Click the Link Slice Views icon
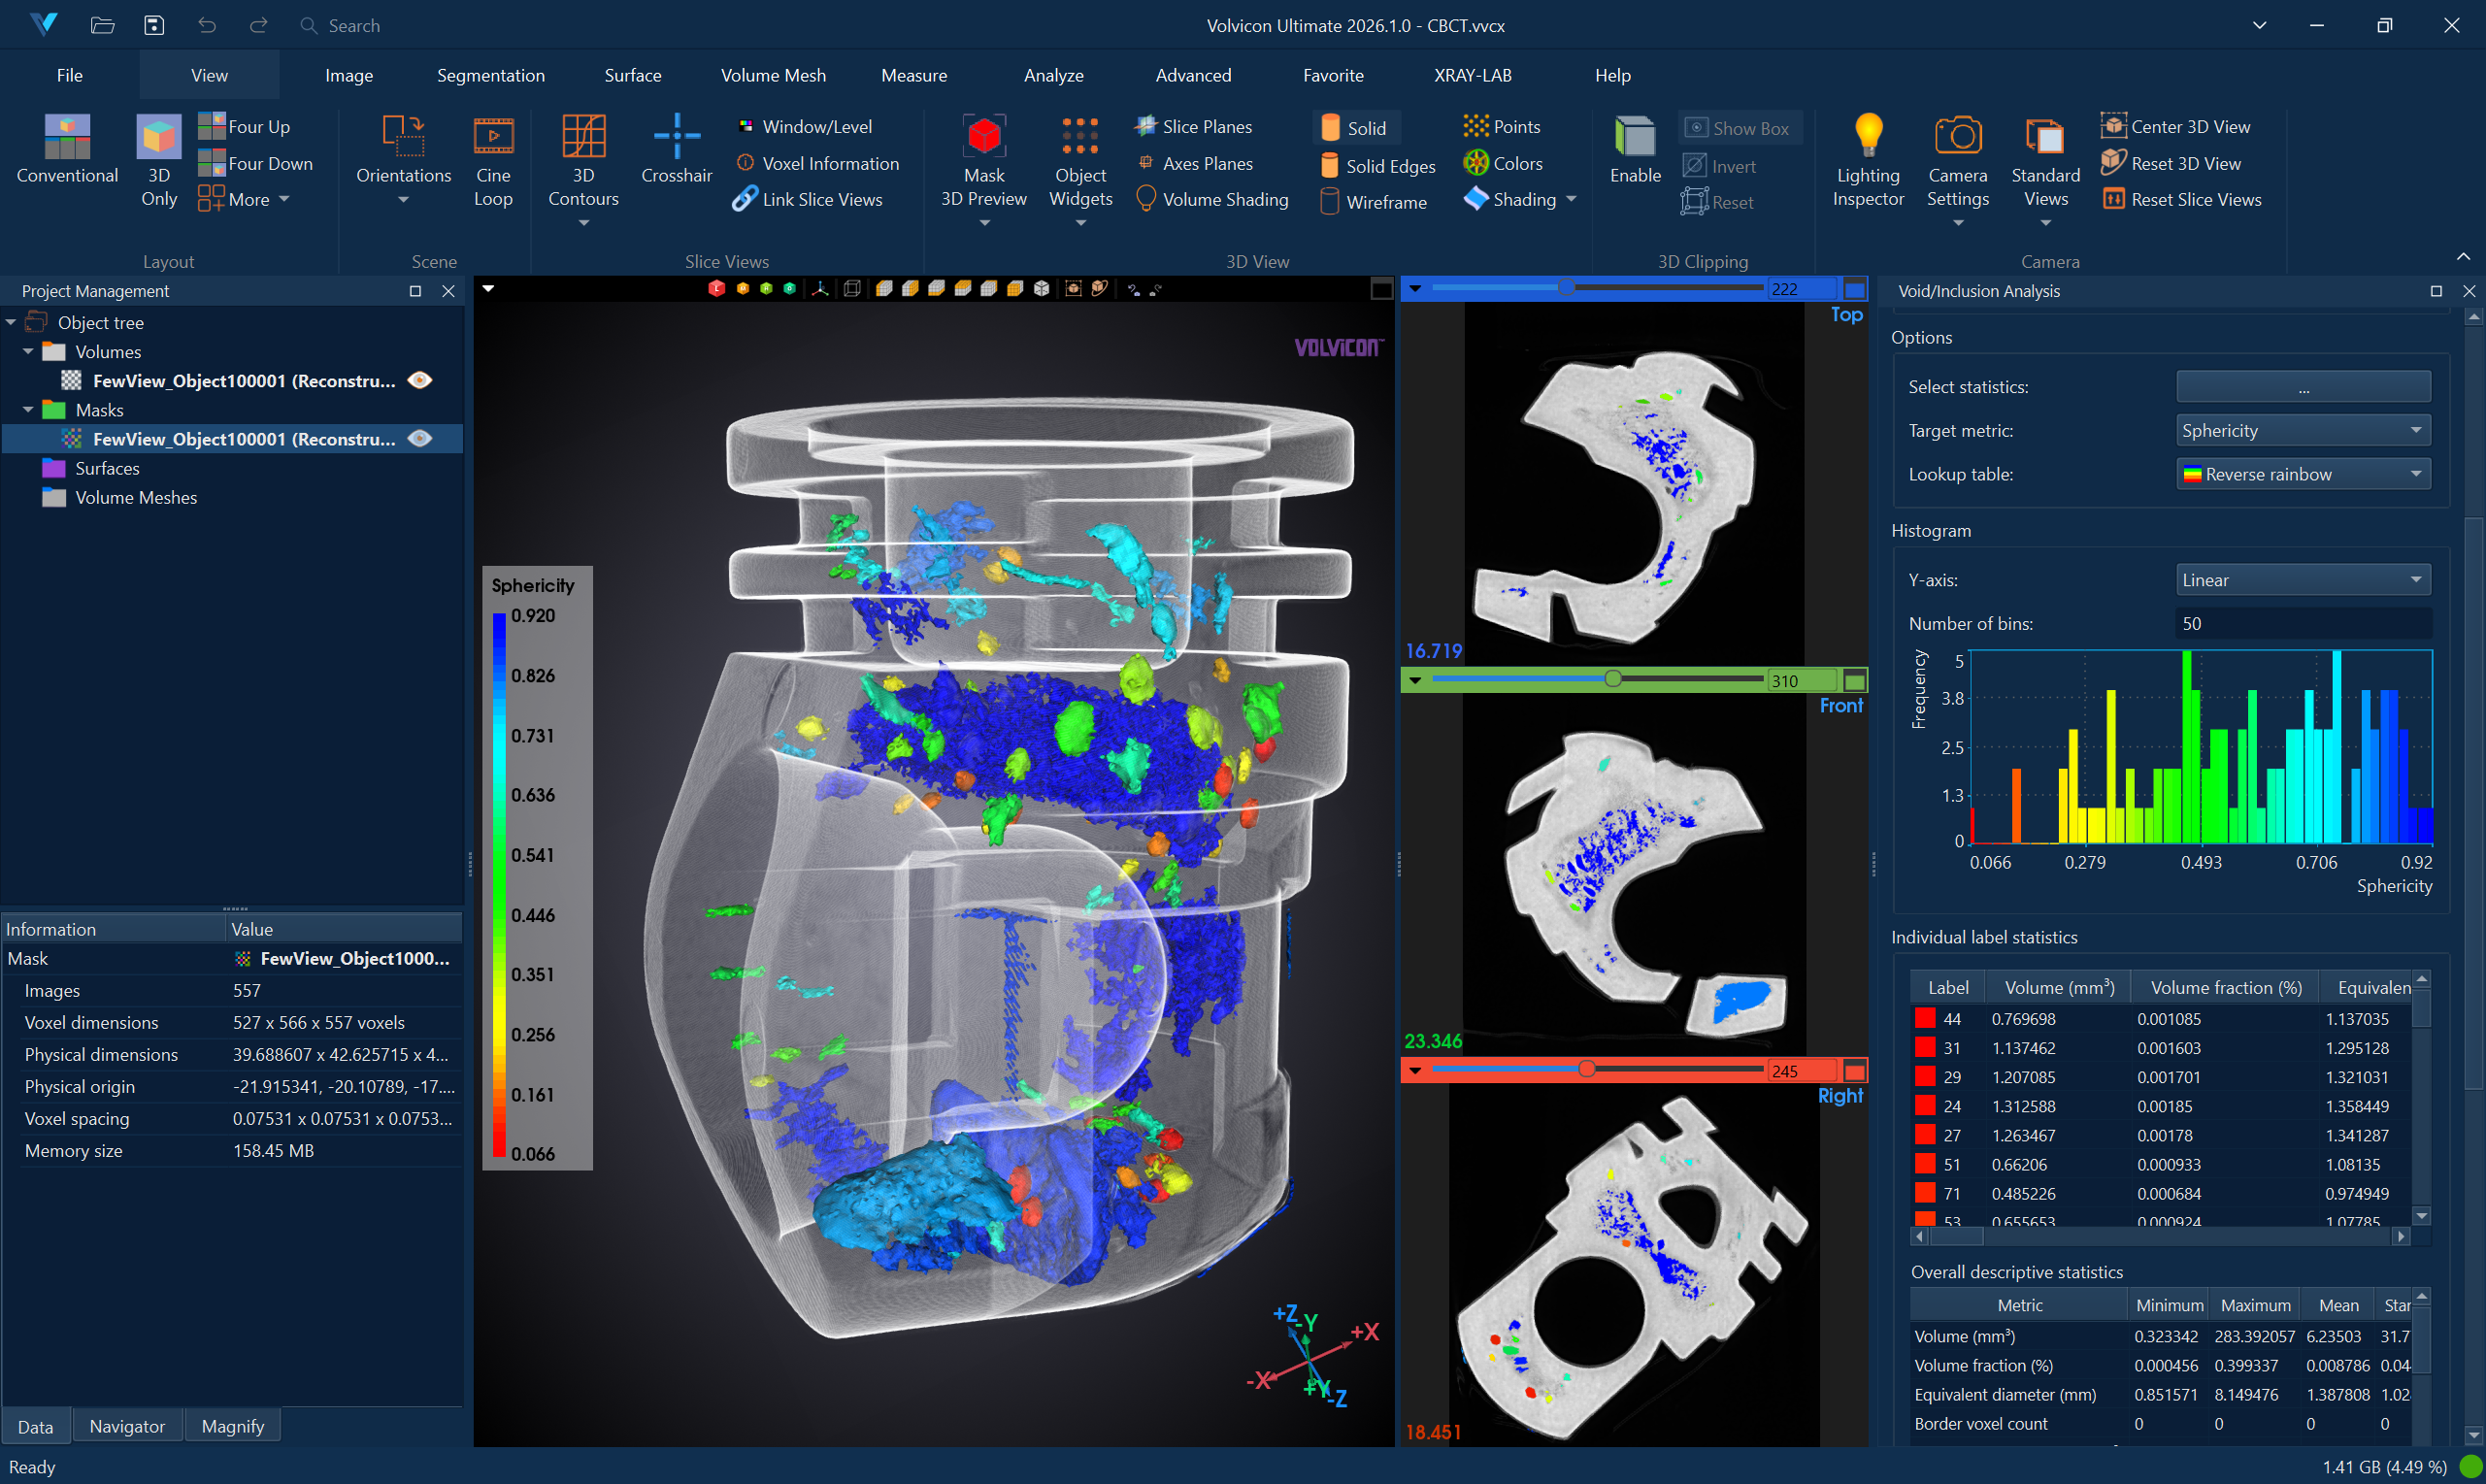 [x=744, y=199]
